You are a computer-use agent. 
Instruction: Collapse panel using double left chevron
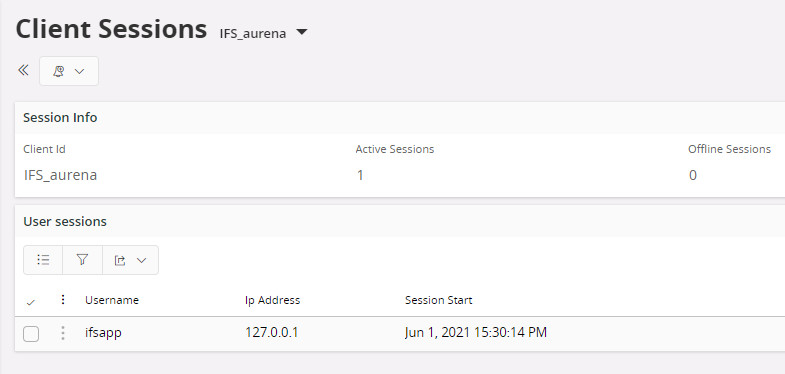(x=23, y=70)
